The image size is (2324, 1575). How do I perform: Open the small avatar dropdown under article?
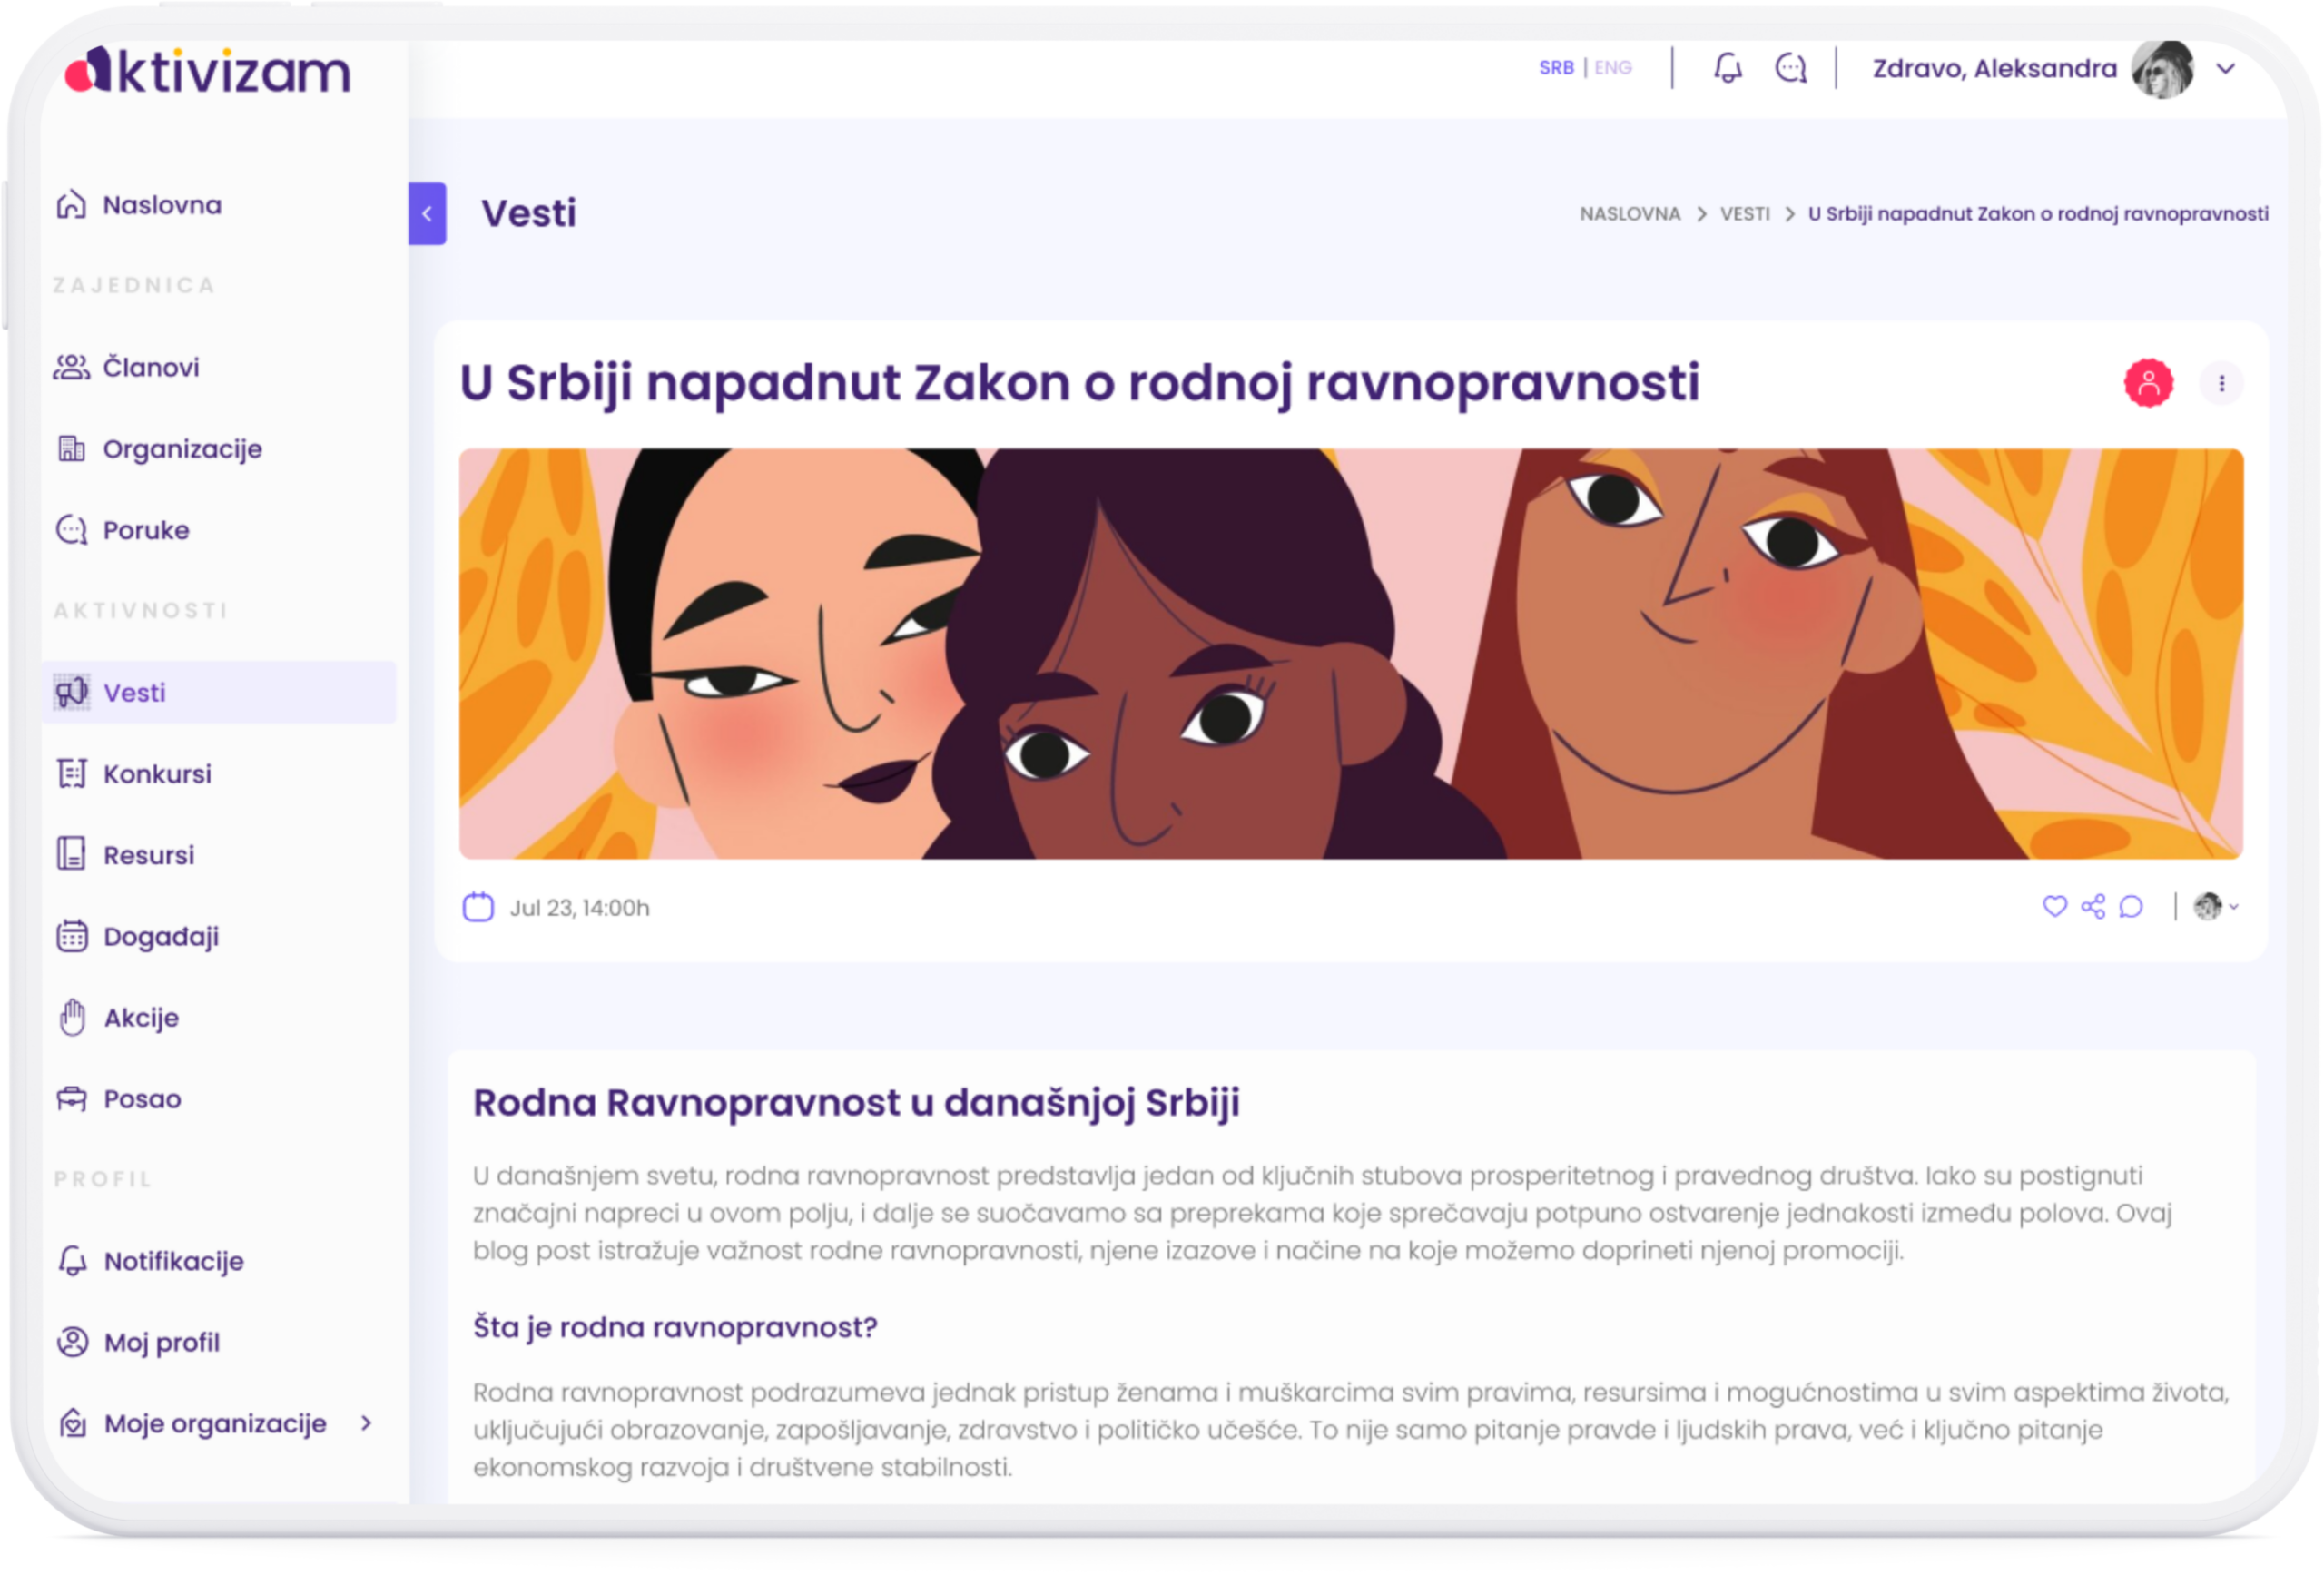click(x=2215, y=906)
